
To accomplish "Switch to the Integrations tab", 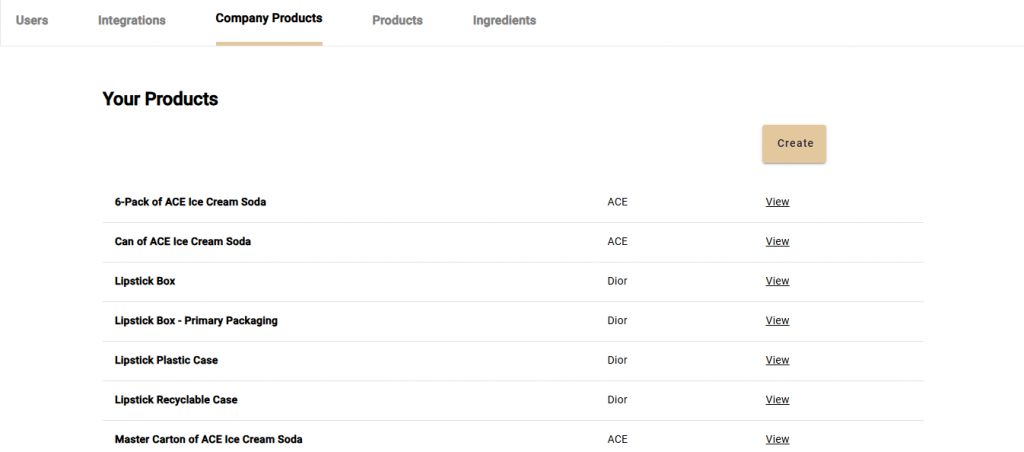I will pyautogui.click(x=132, y=20).
